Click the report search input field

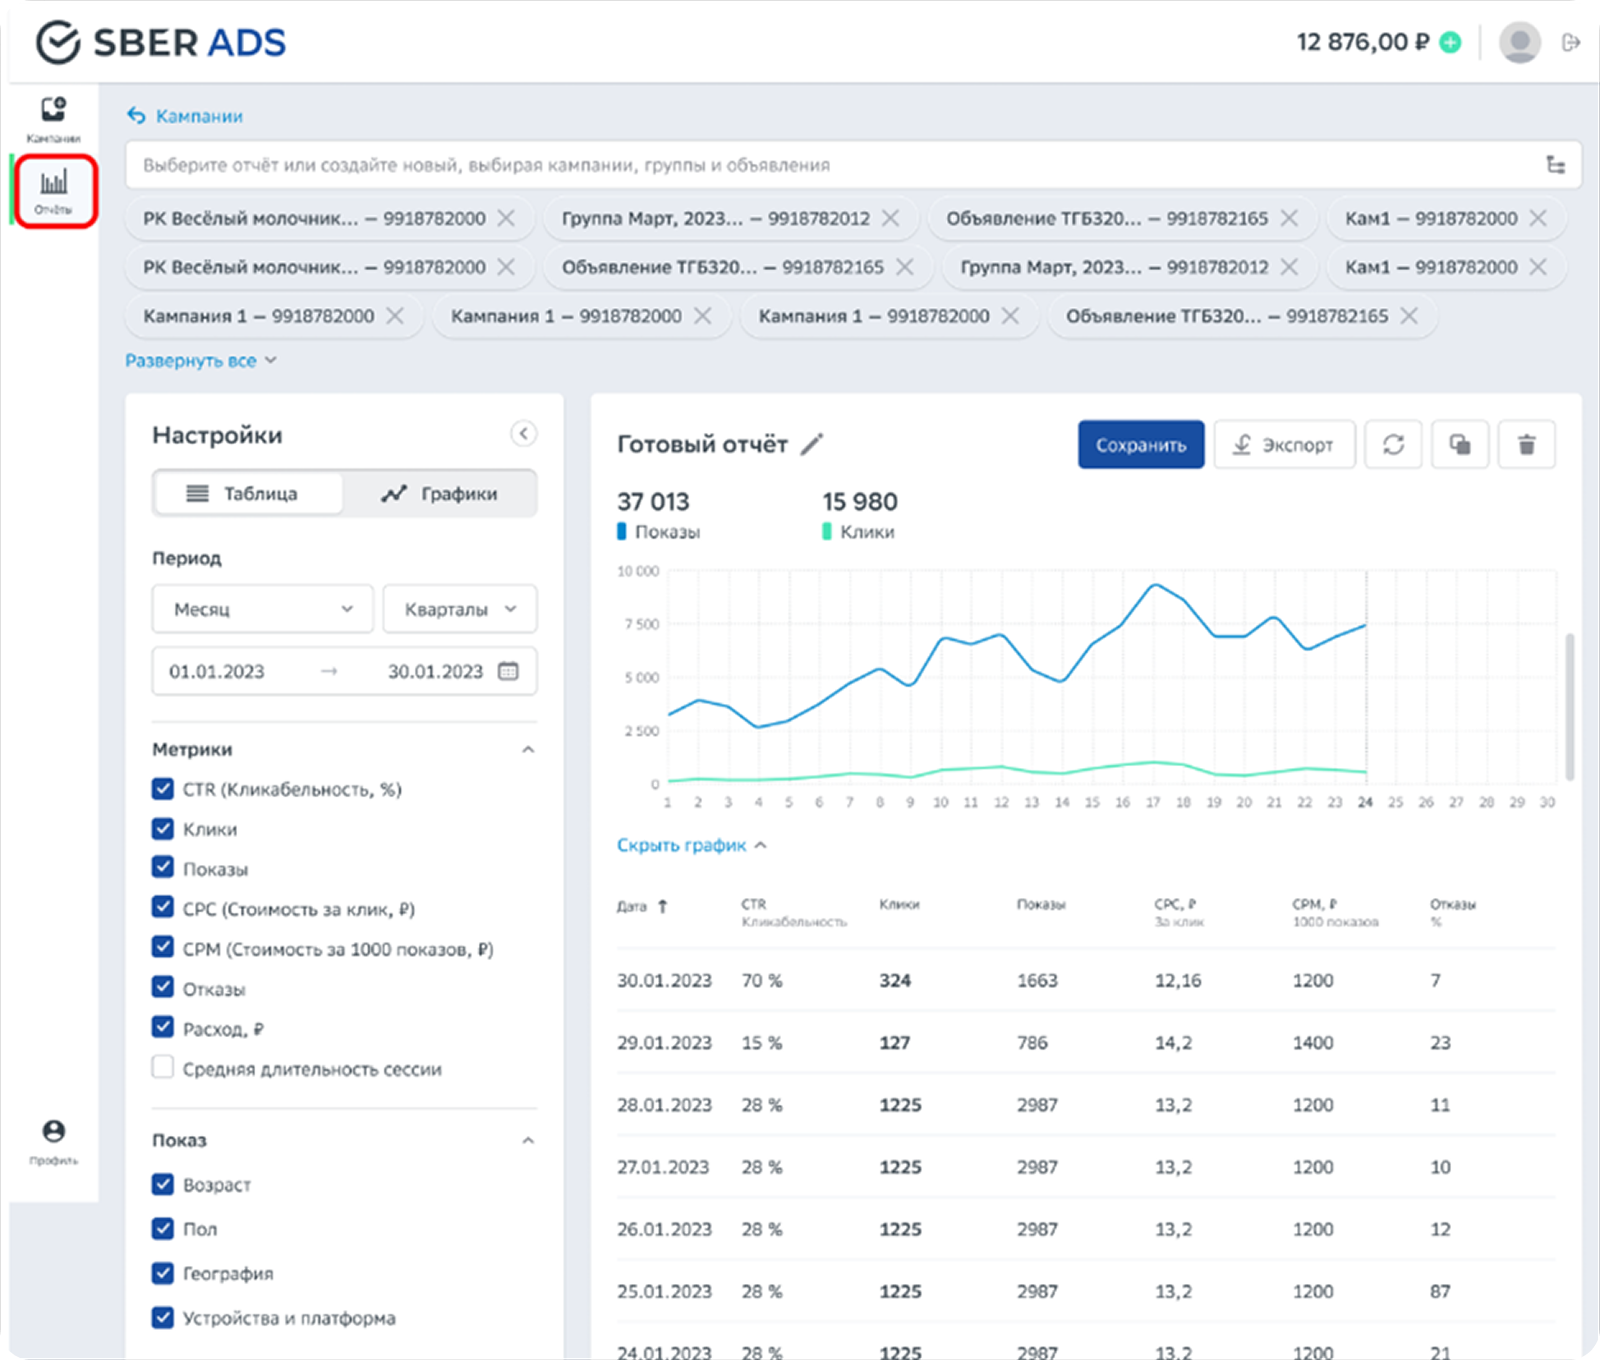(x=830, y=165)
